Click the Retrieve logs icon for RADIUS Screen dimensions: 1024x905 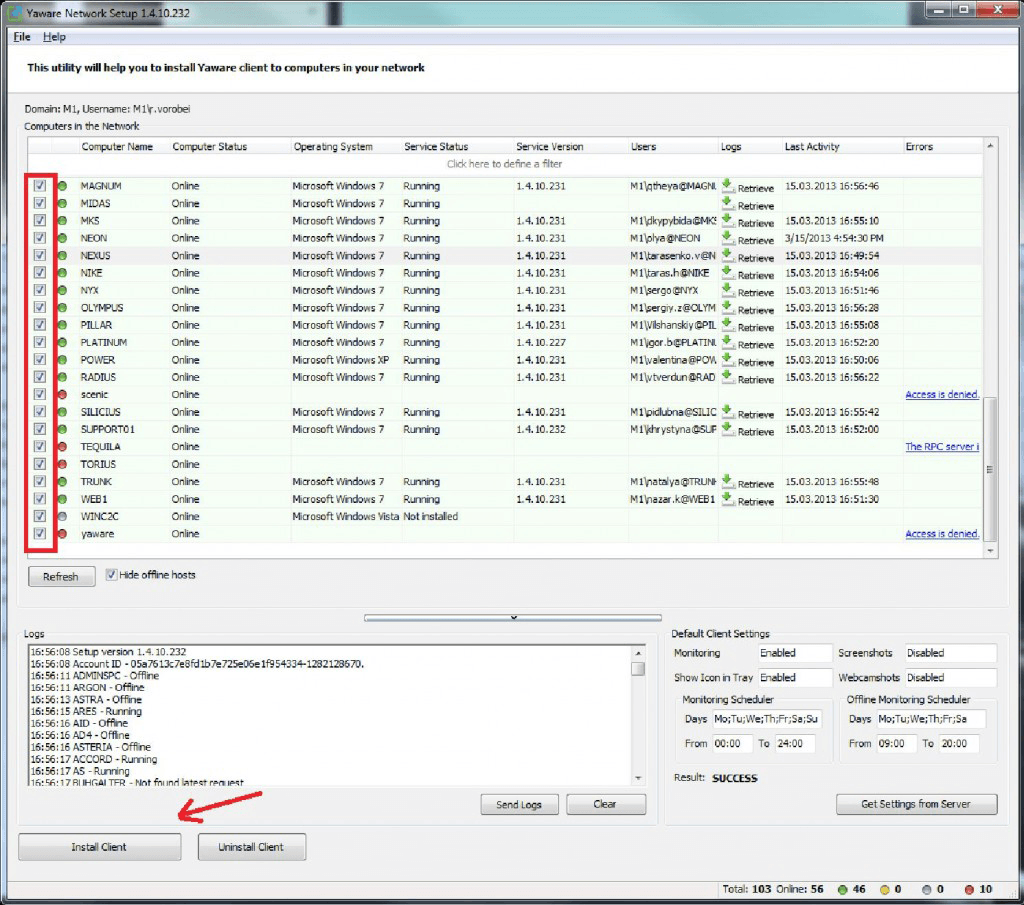point(727,377)
